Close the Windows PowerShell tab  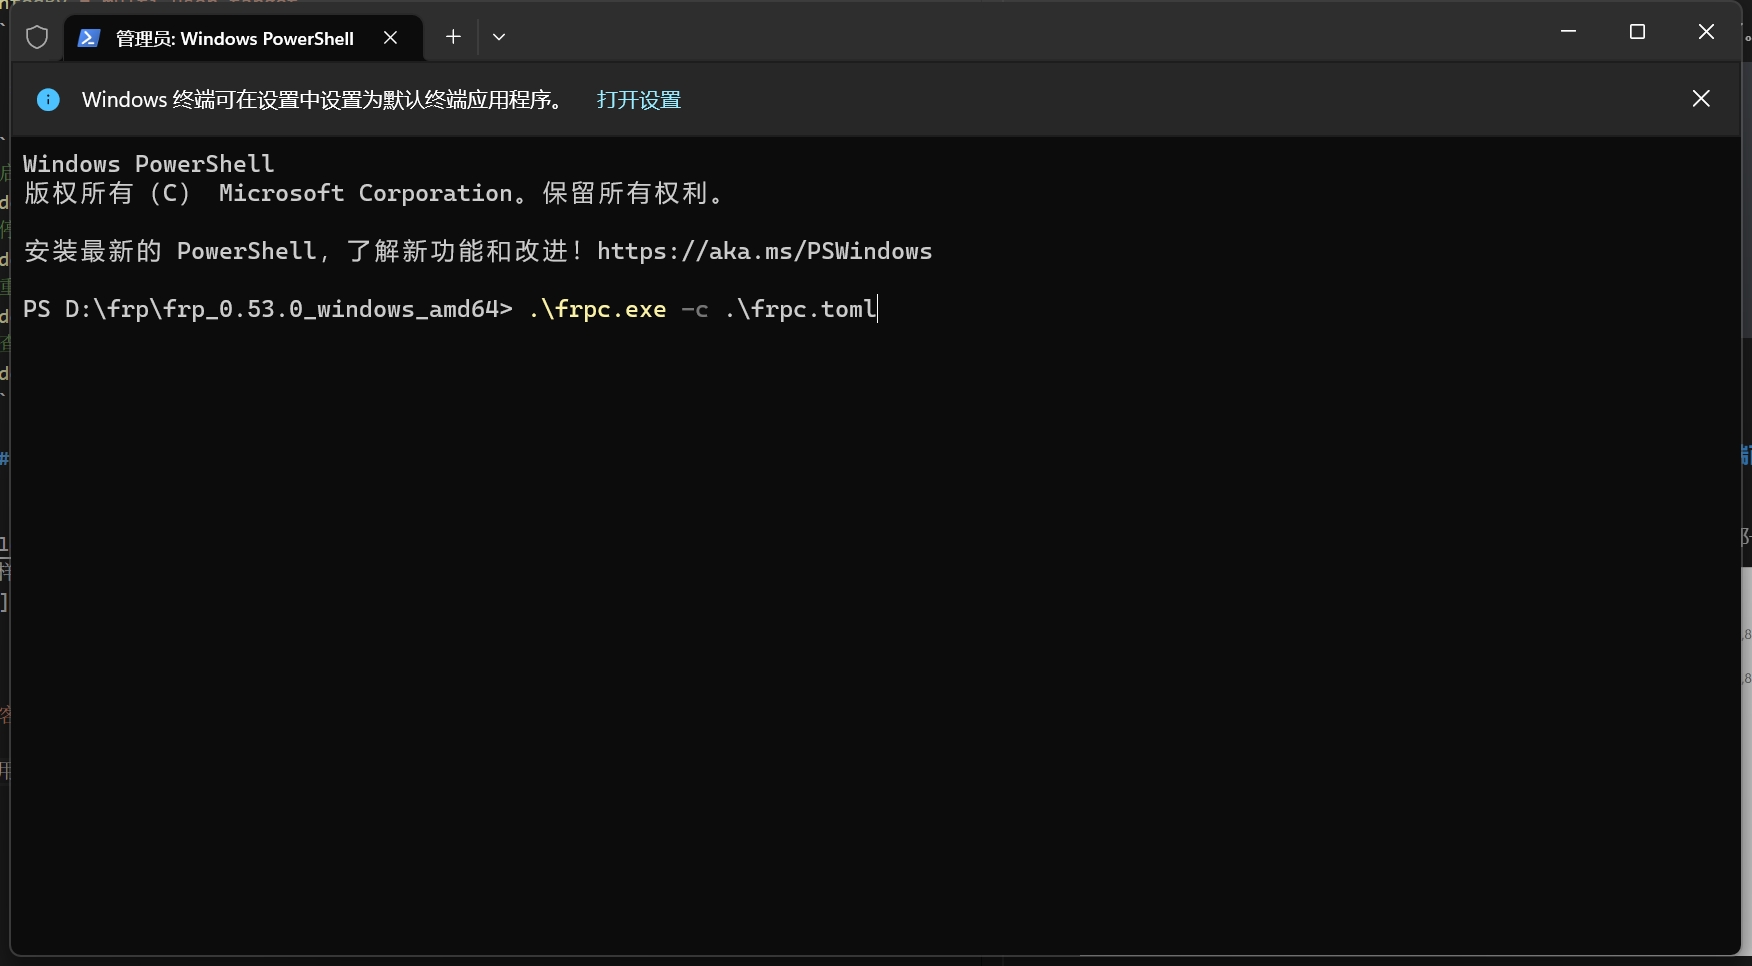391,38
